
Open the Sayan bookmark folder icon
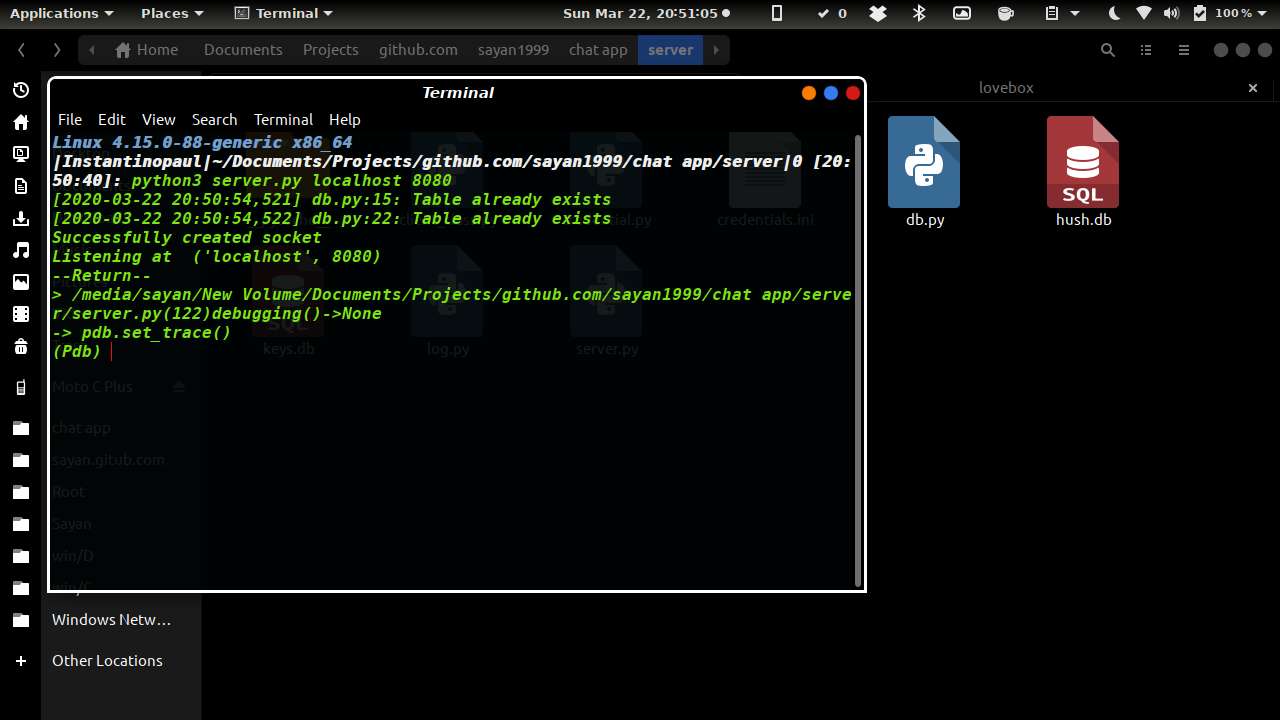(20, 524)
